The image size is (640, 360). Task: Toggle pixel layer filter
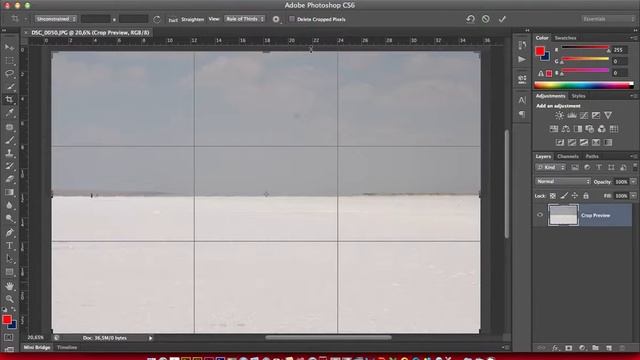(575, 167)
